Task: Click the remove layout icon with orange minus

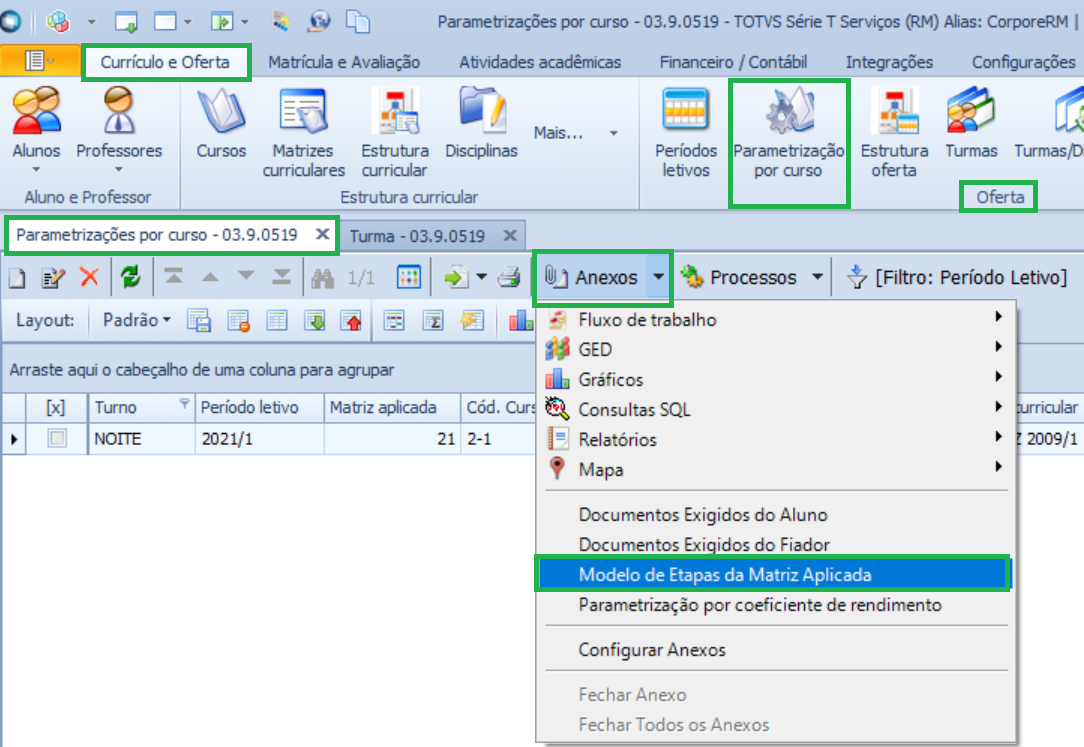Action: coord(239,321)
